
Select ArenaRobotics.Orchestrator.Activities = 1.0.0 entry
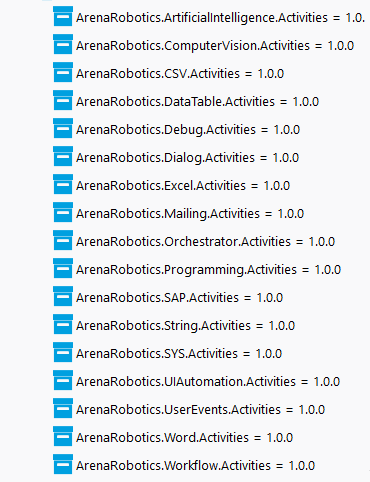coord(205,242)
